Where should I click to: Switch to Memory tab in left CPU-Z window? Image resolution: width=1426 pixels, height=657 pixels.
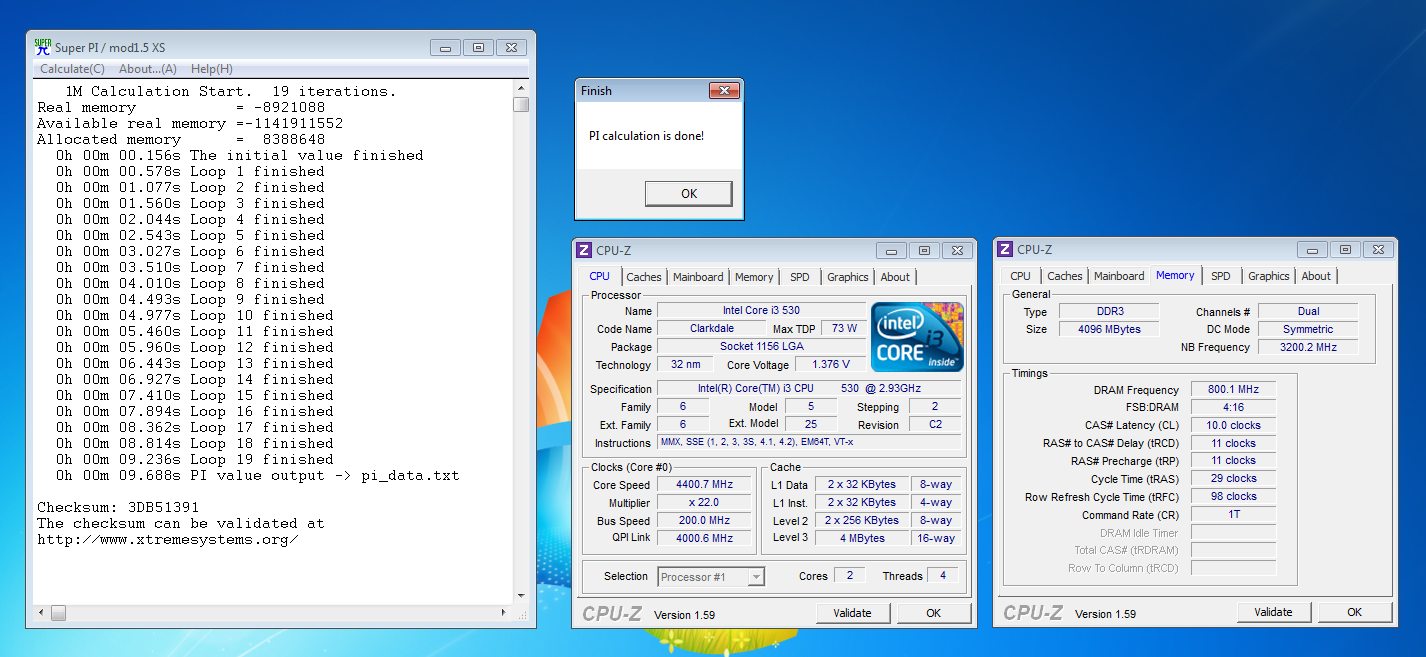pos(754,277)
